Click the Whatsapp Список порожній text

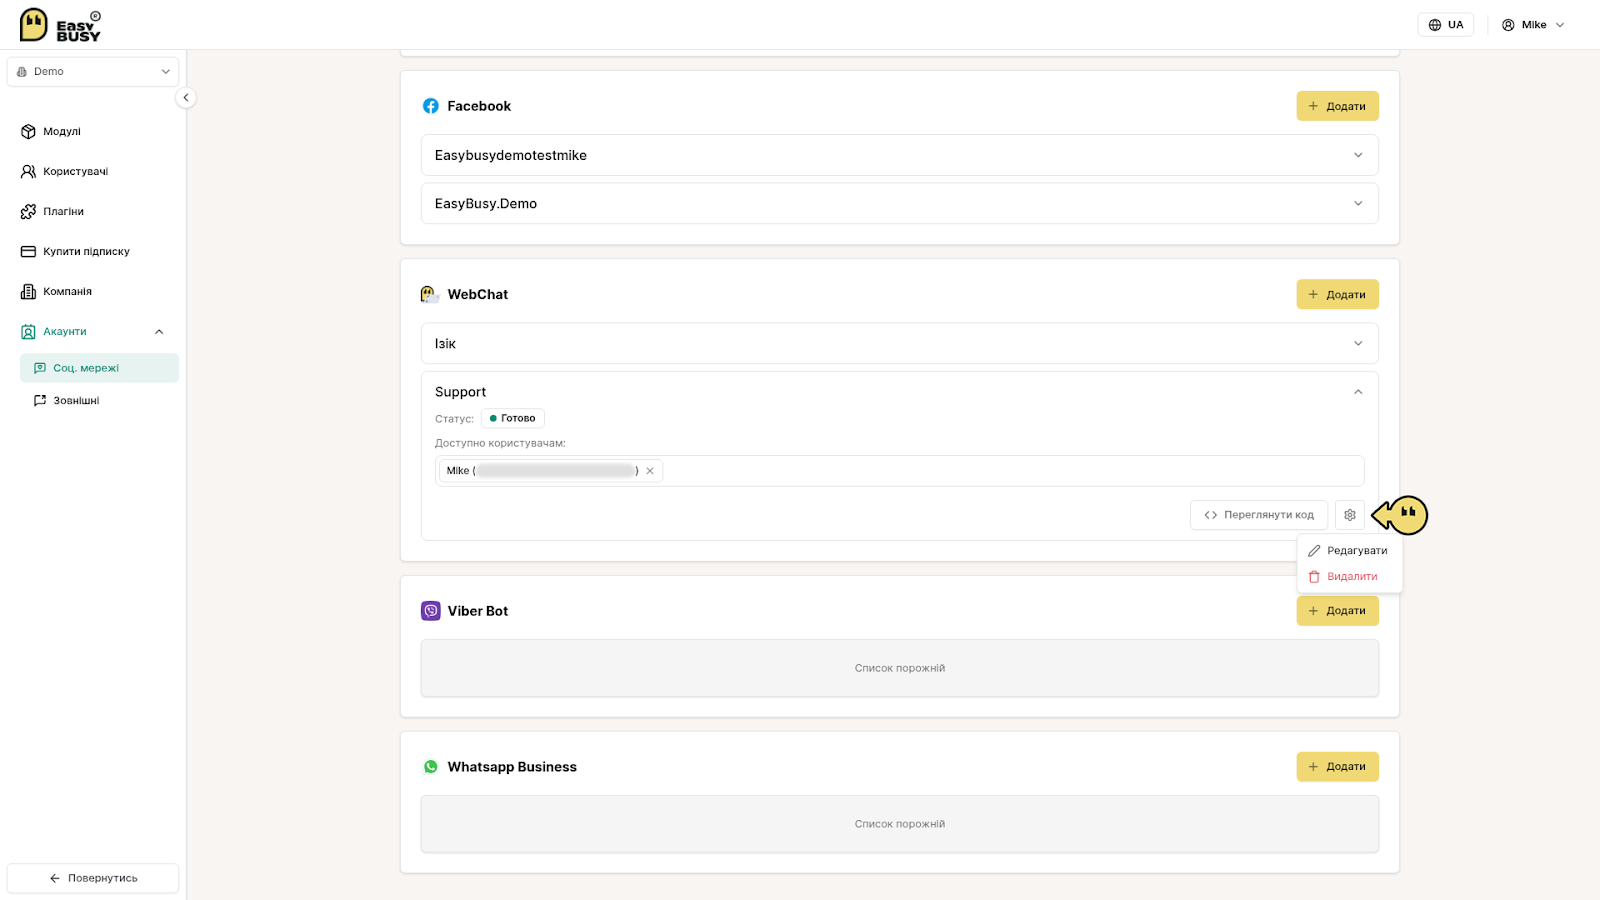pos(900,824)
